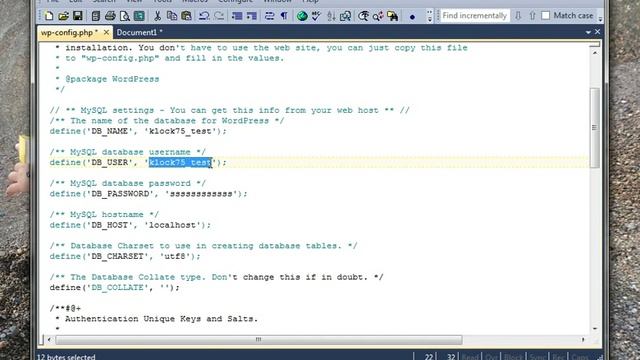
Task: Click the Paste clipboard icon
Action: point(187,16)
